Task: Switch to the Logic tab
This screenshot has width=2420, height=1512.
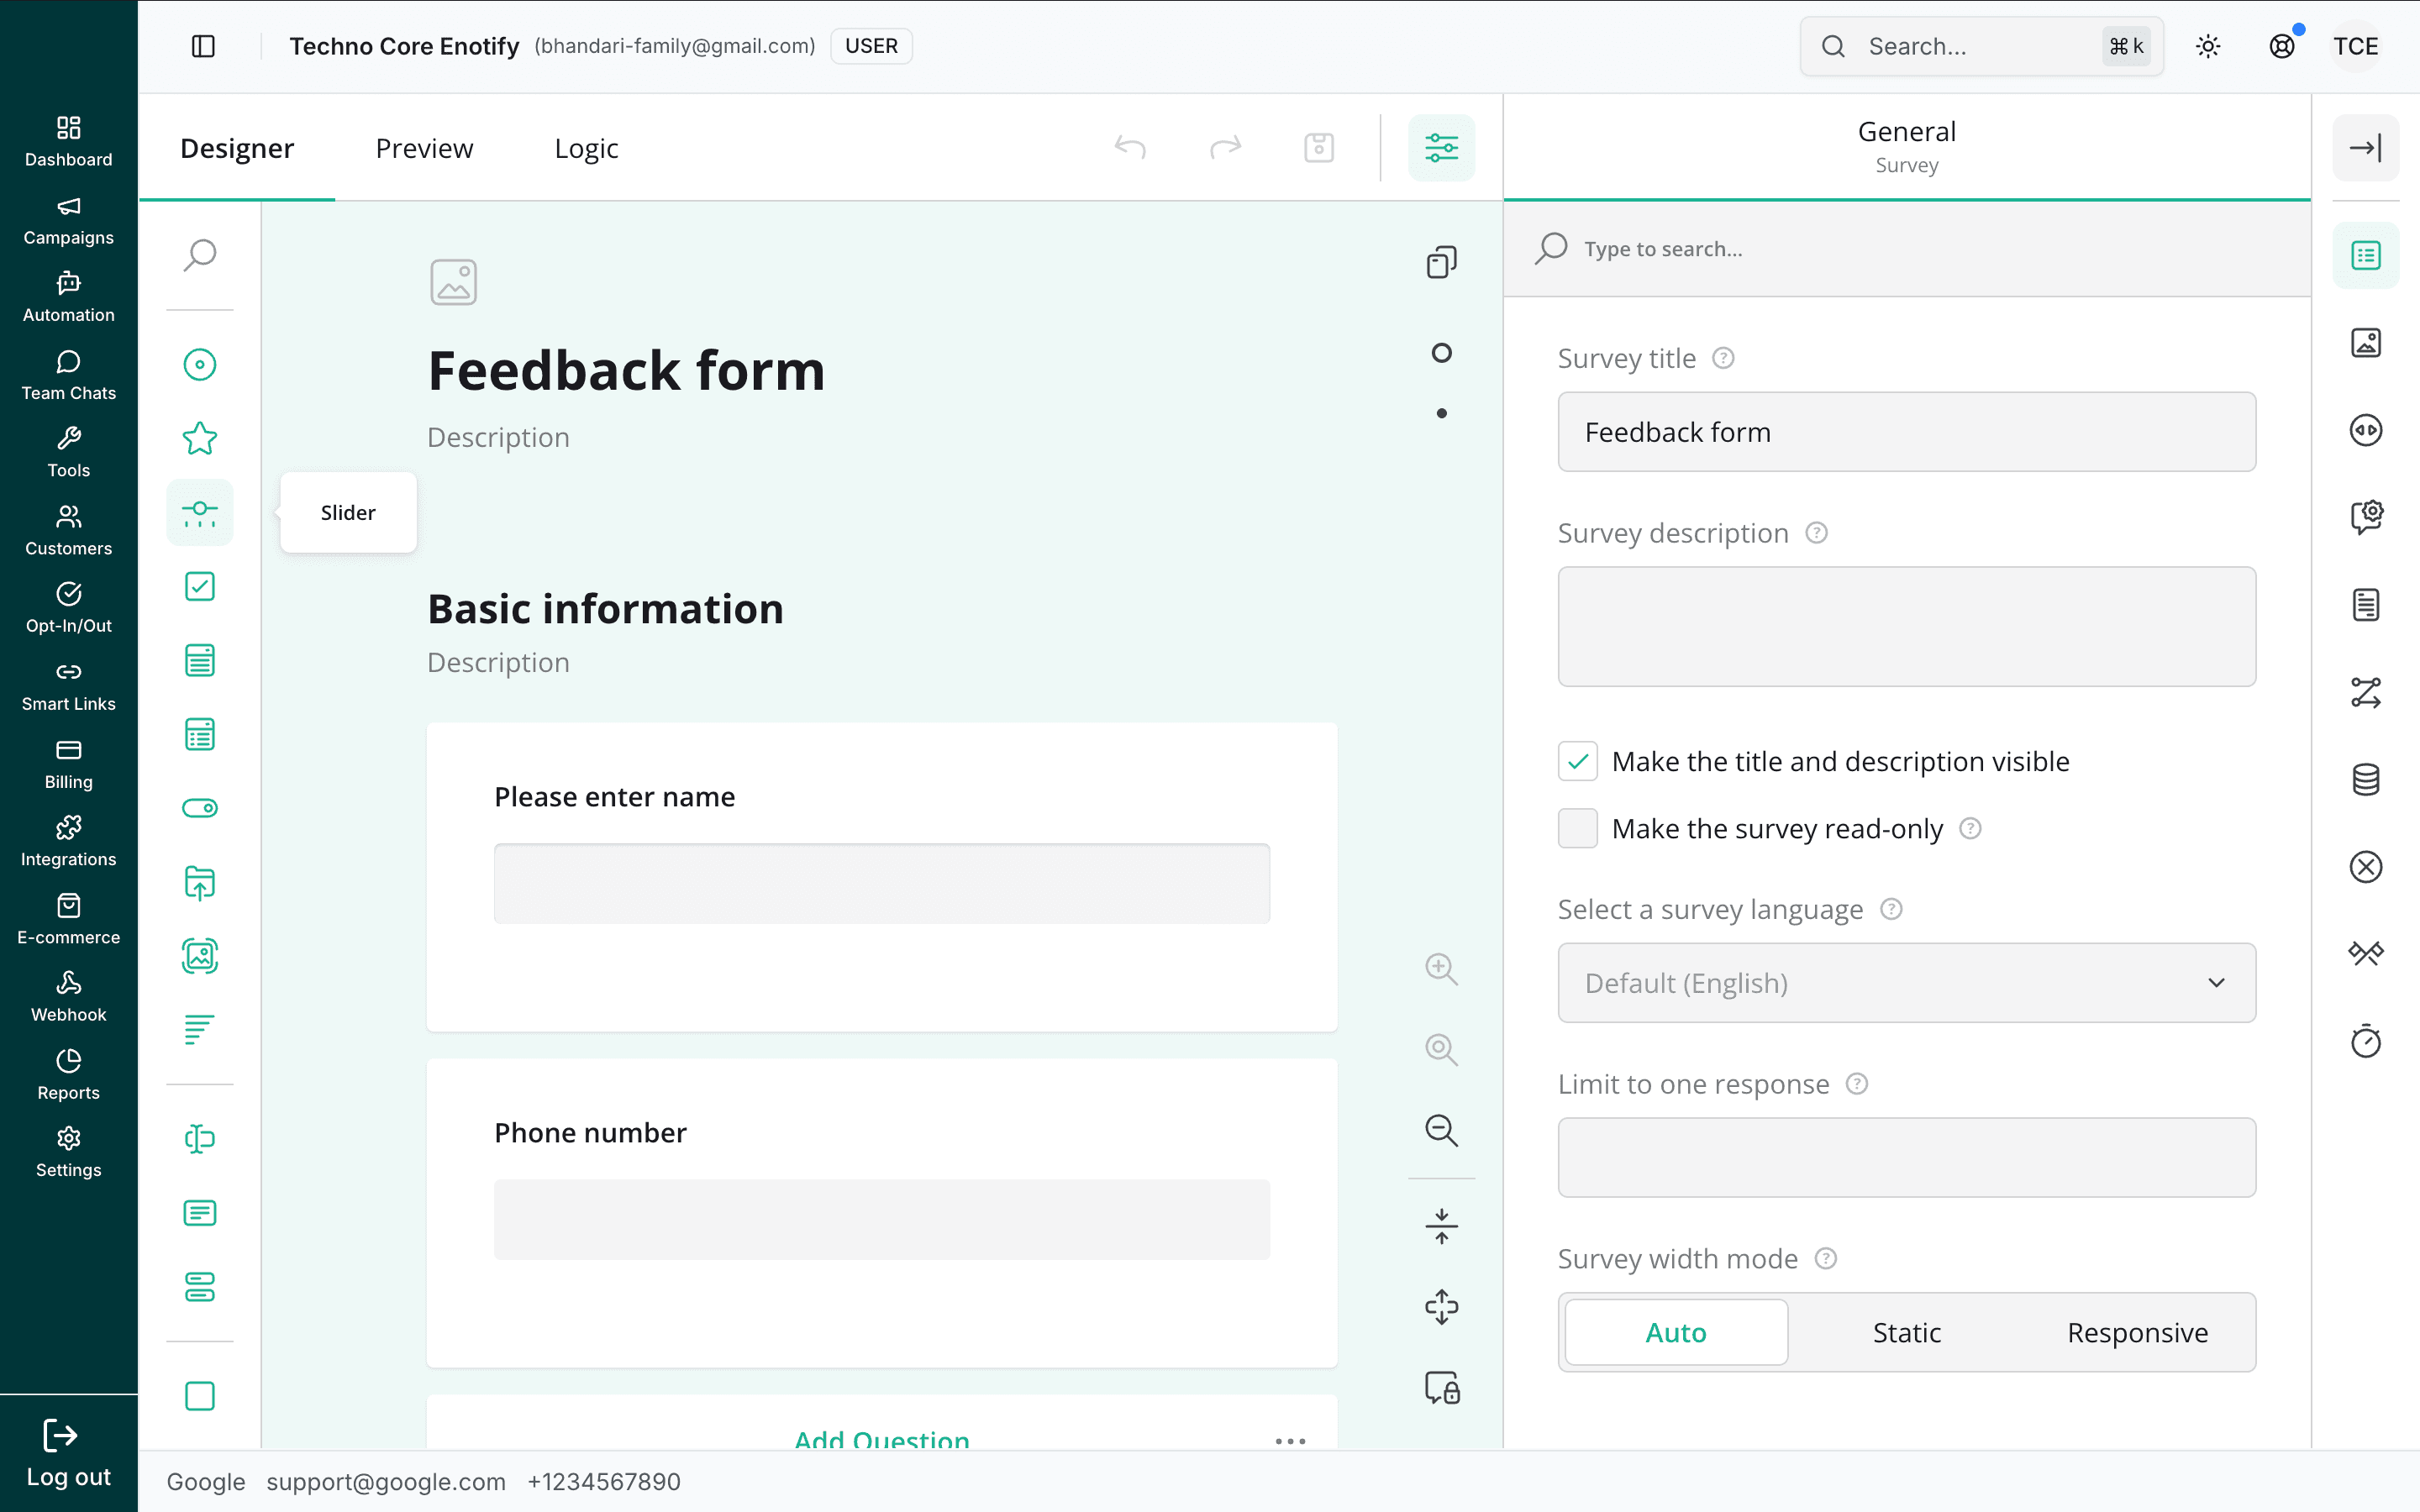Action: pyautogui.click(x=586, y=148)
